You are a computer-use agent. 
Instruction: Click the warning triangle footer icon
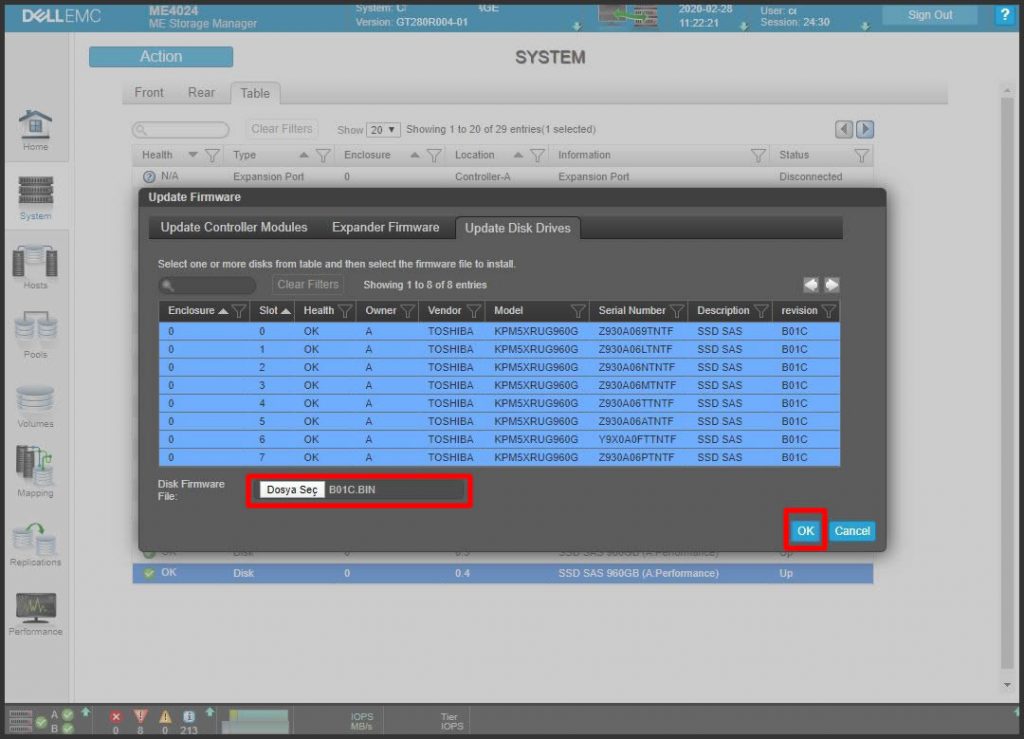[x=165, y=717]
